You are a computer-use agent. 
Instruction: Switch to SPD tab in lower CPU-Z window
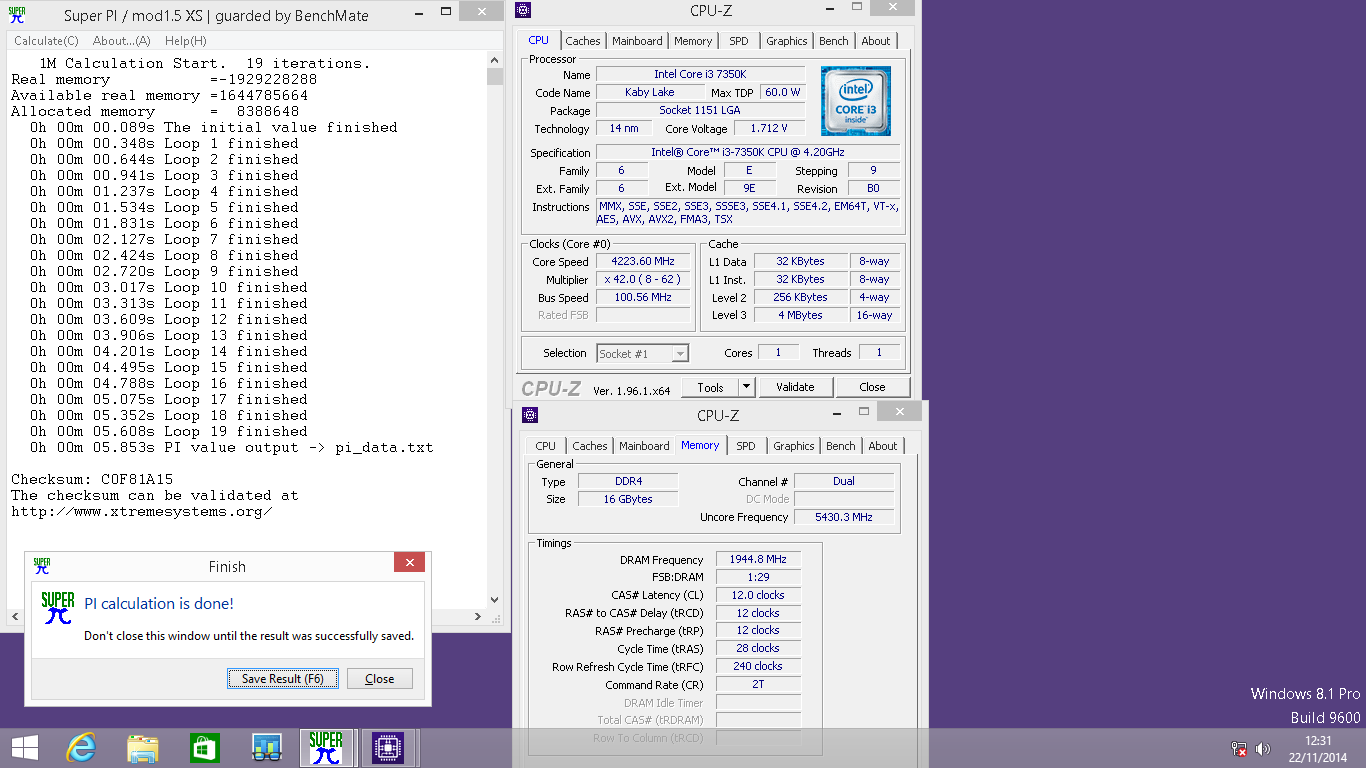(x=746, y=446)
